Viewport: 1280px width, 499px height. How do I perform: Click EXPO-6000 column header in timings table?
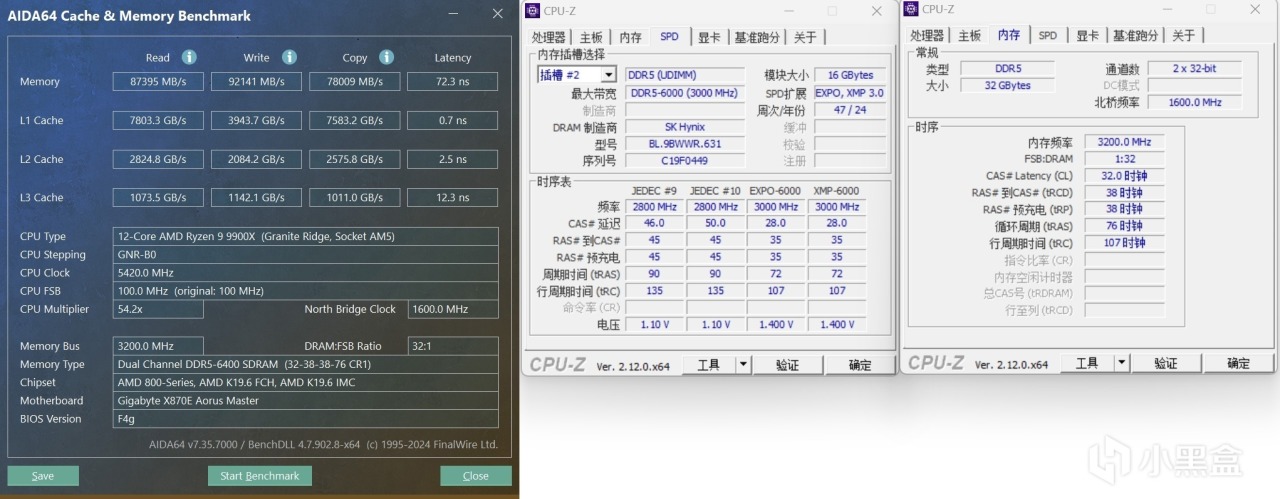point(775,190)
